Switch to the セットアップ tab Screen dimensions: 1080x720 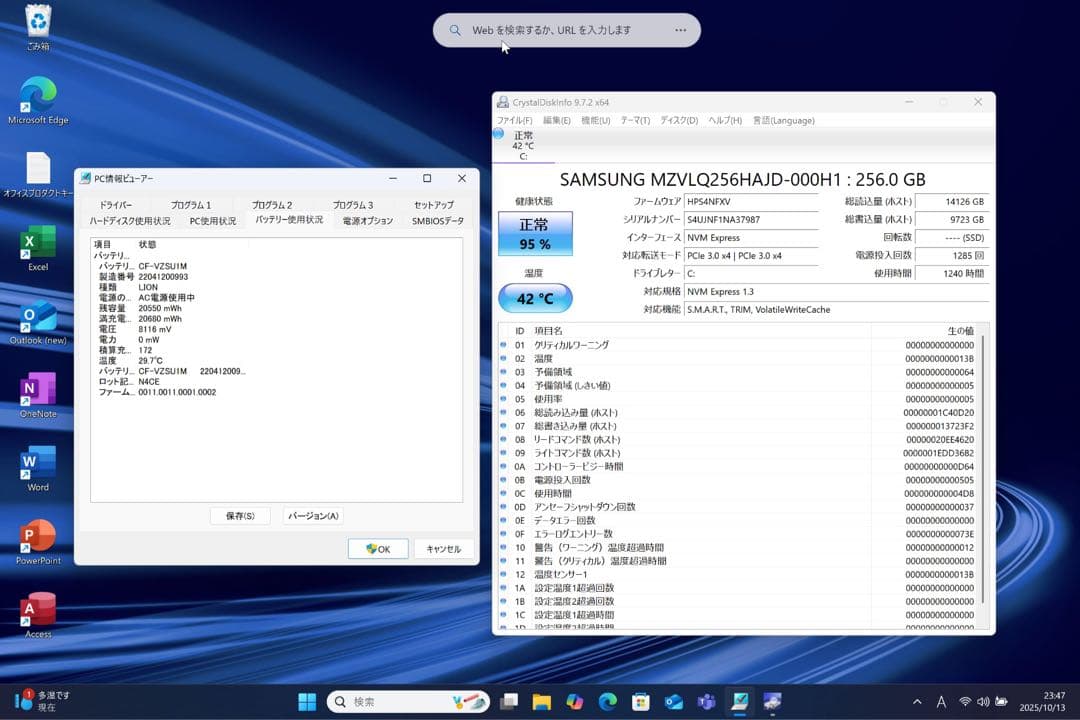coord(434,205)
